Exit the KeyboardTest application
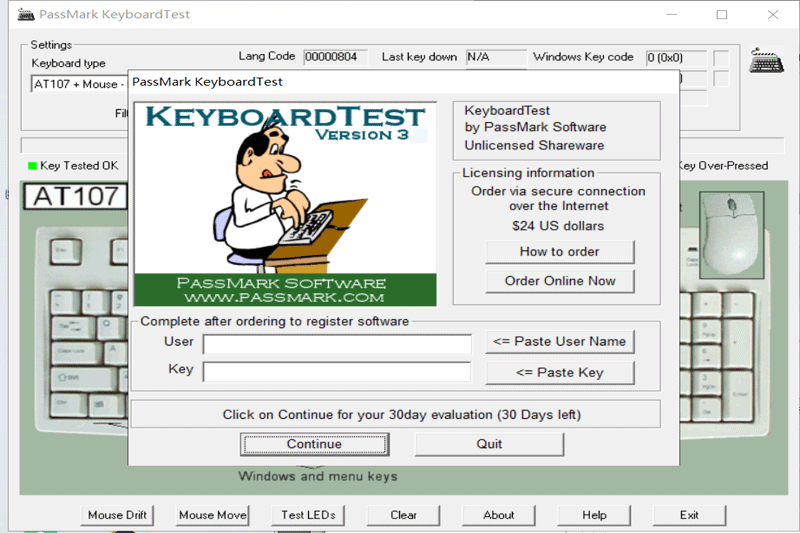The image size is (800, 533). (x=689, y=515)
